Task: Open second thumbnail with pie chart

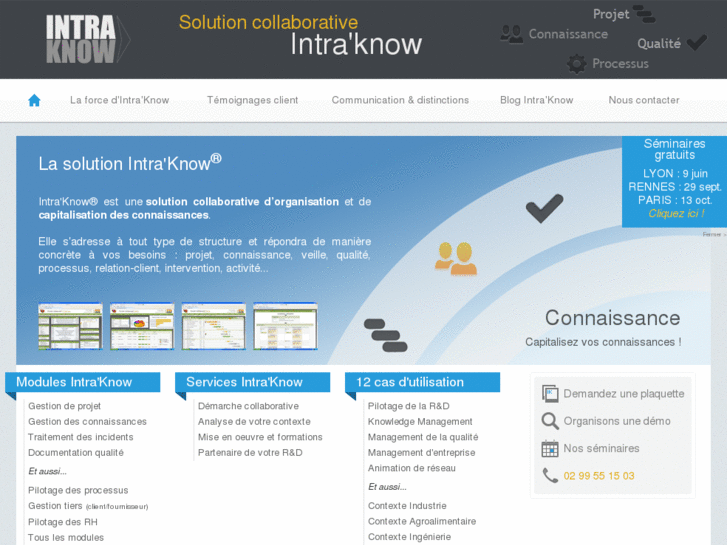Action: (x=142, y=326)
